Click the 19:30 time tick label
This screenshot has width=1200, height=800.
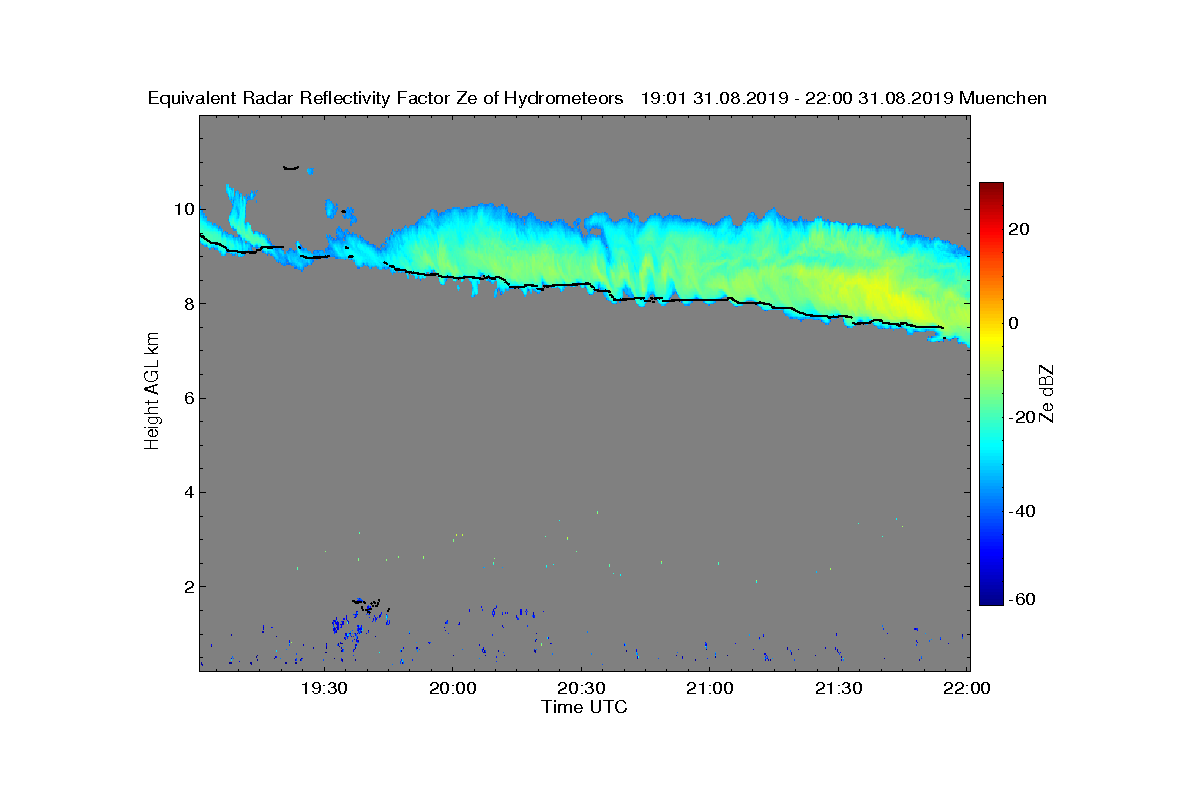[324, 688]
